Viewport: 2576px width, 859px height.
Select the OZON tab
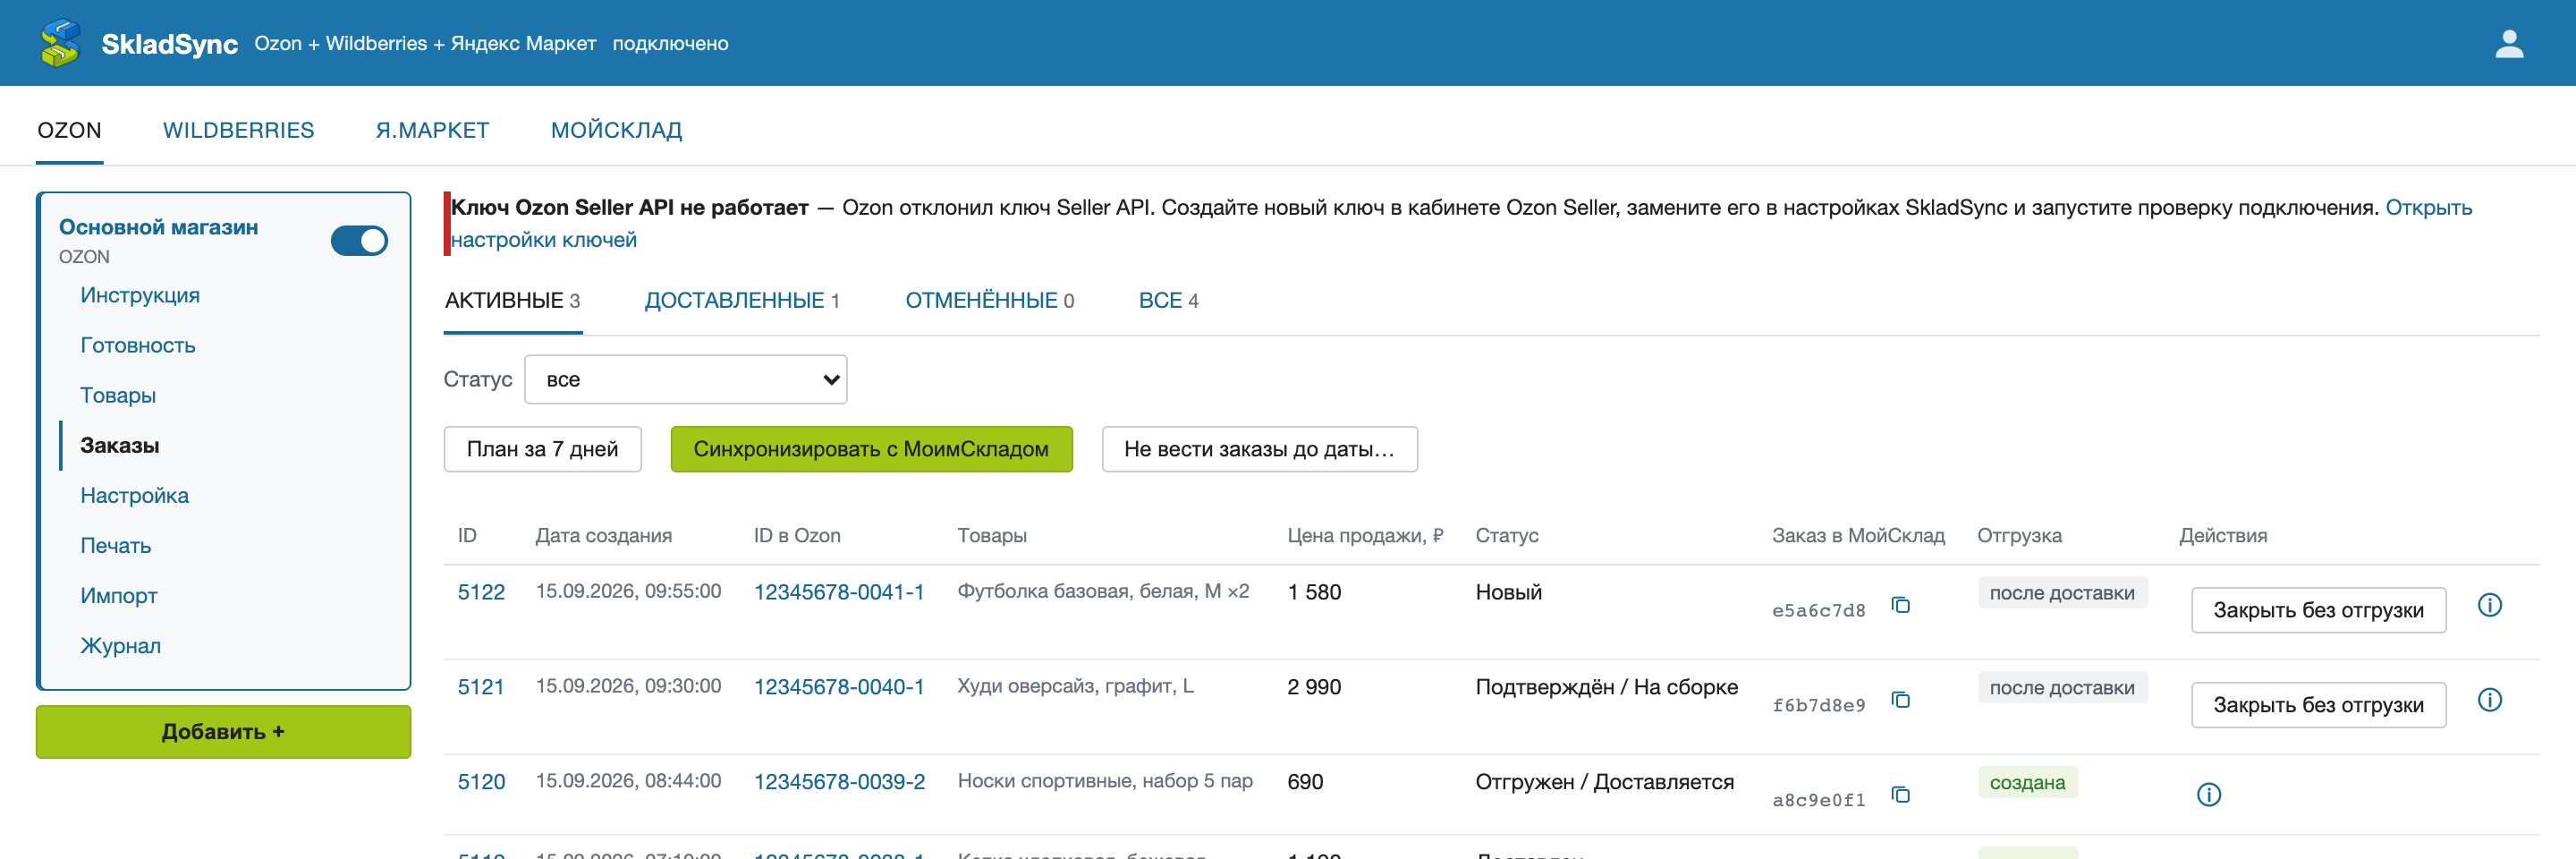pyautogui.click(x=69, y=130)
